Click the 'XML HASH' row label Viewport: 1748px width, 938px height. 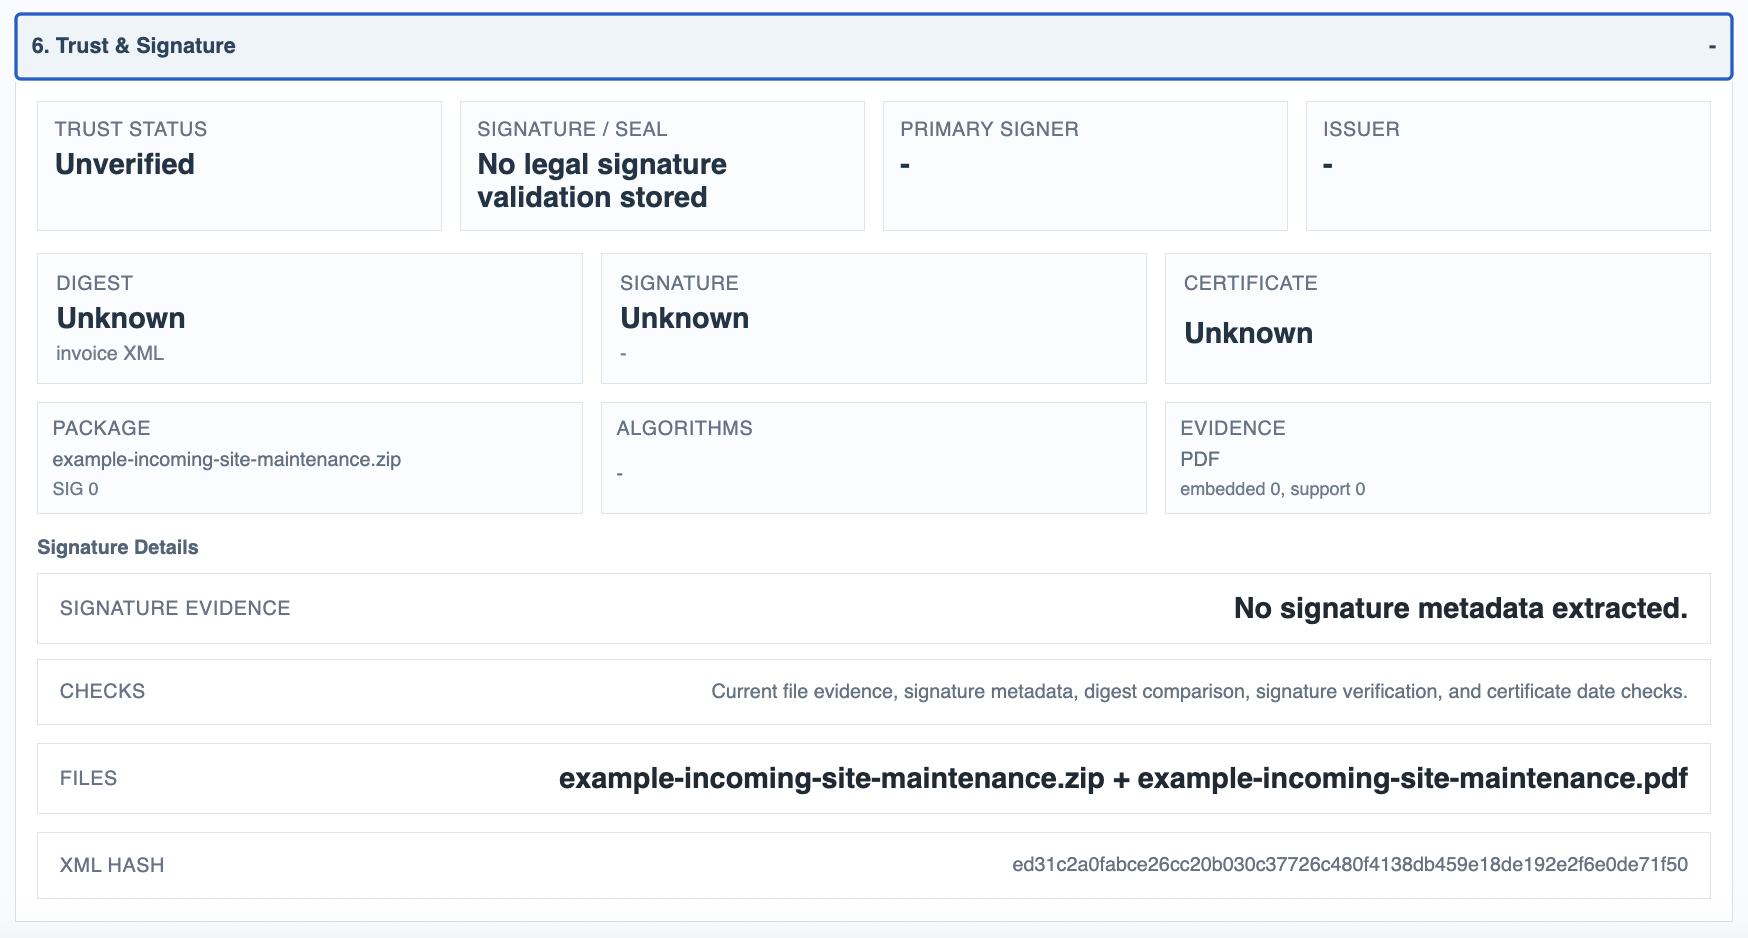pos(112,865)
